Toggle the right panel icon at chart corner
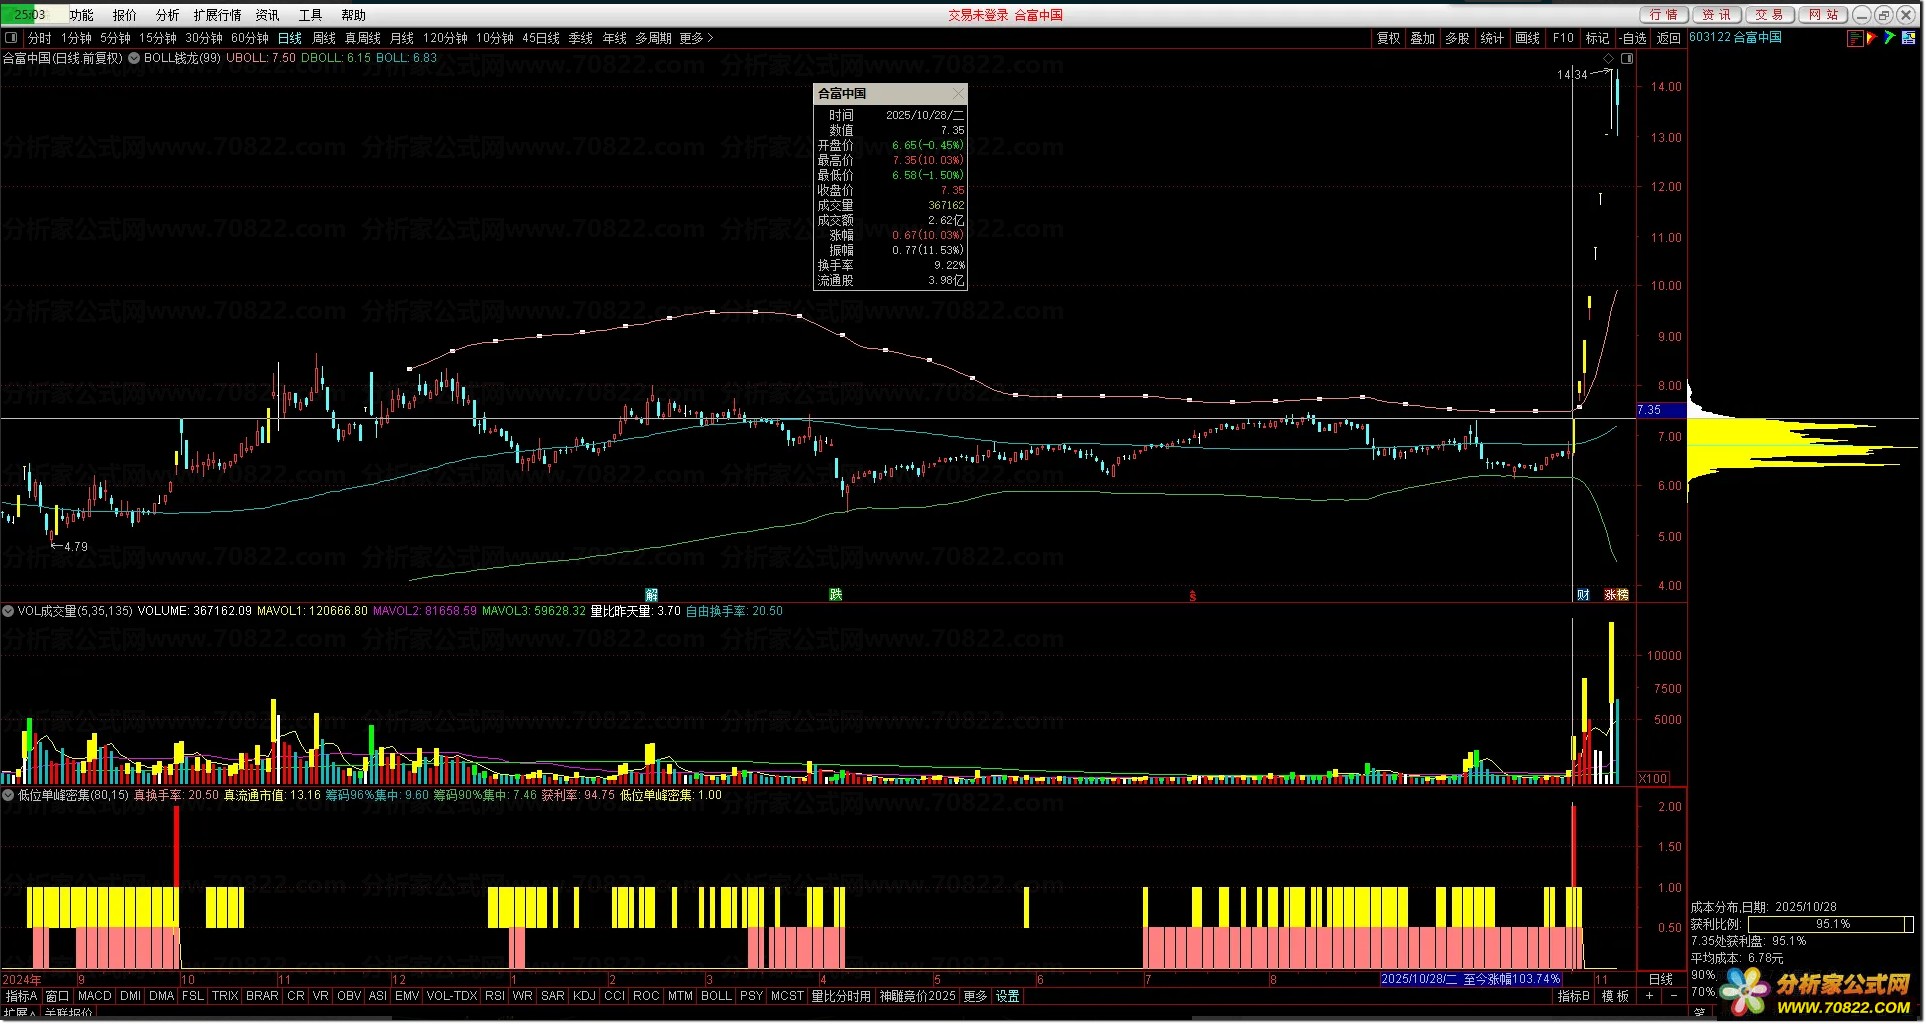The height and width of the screenshot is (1024, 1927). click(1627, 59)
